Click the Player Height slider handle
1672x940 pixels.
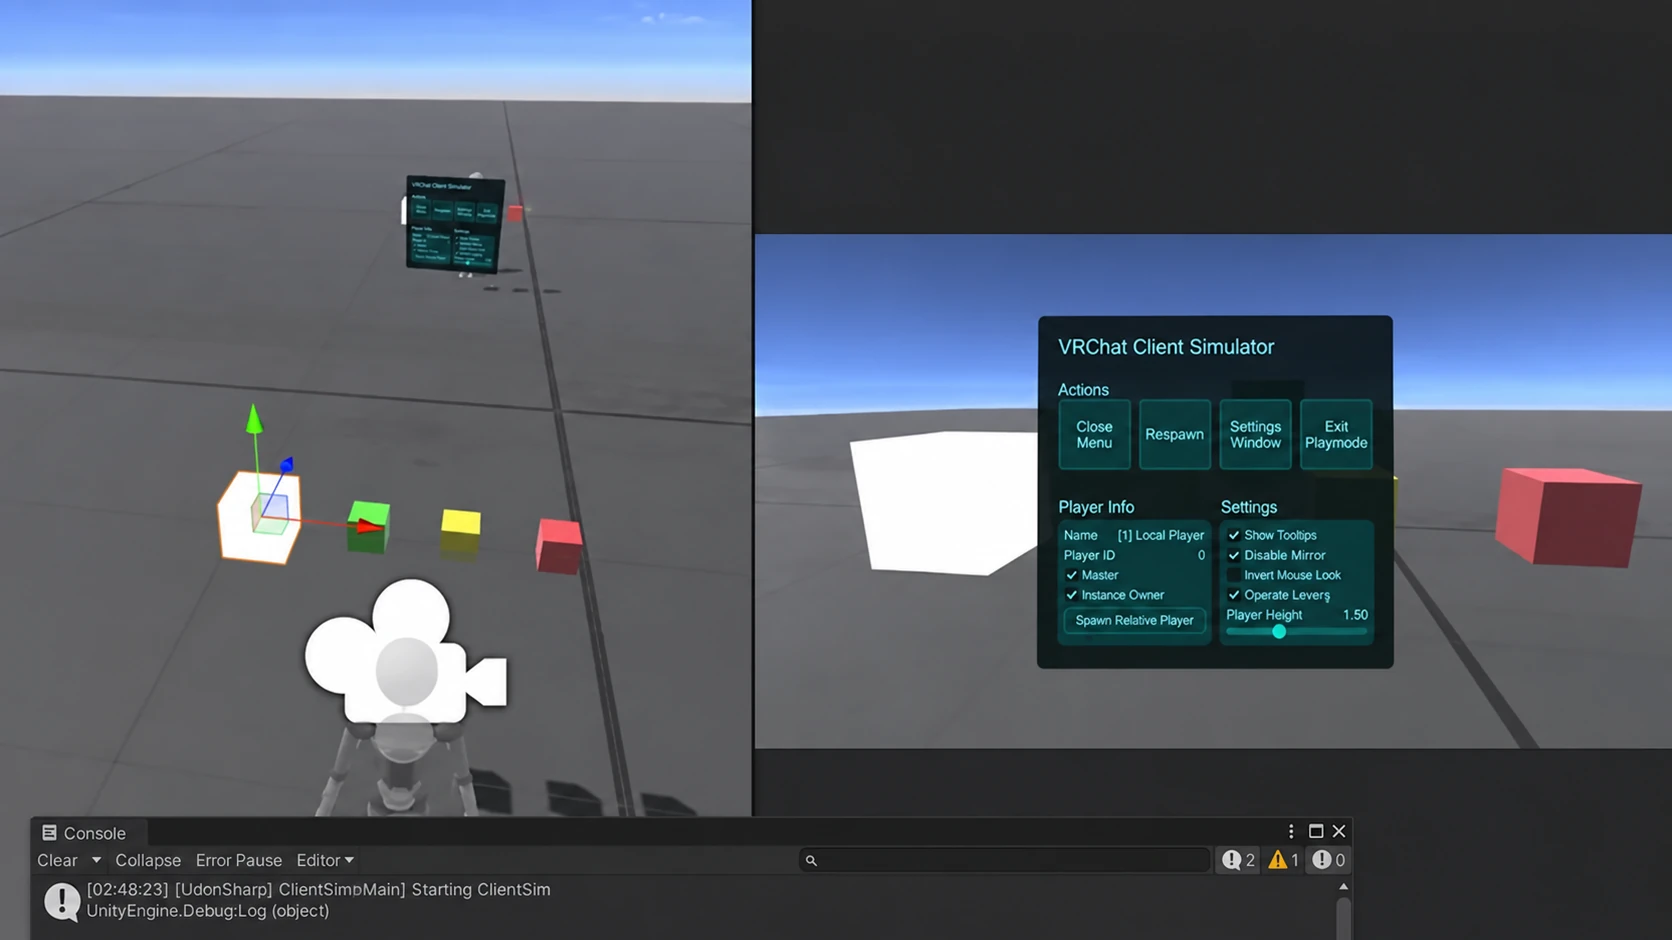click(1279, 631)
